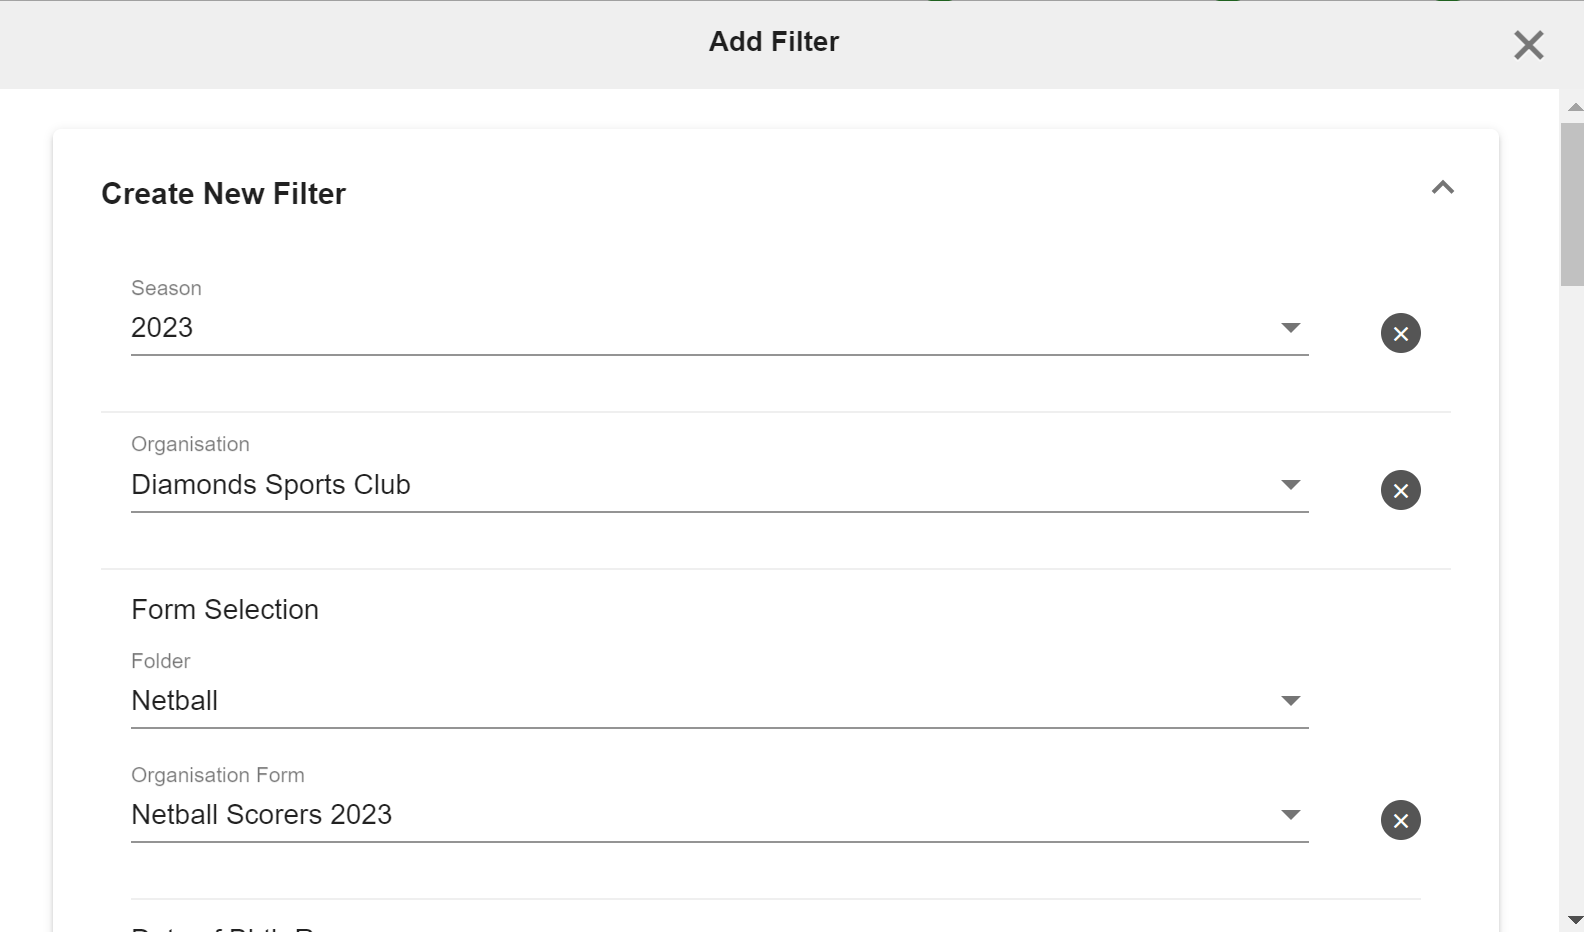Click the Diamonds Sports Club field text
Image resolution: width=1584 pixels, height=932 pixels.
click(271, 485)
